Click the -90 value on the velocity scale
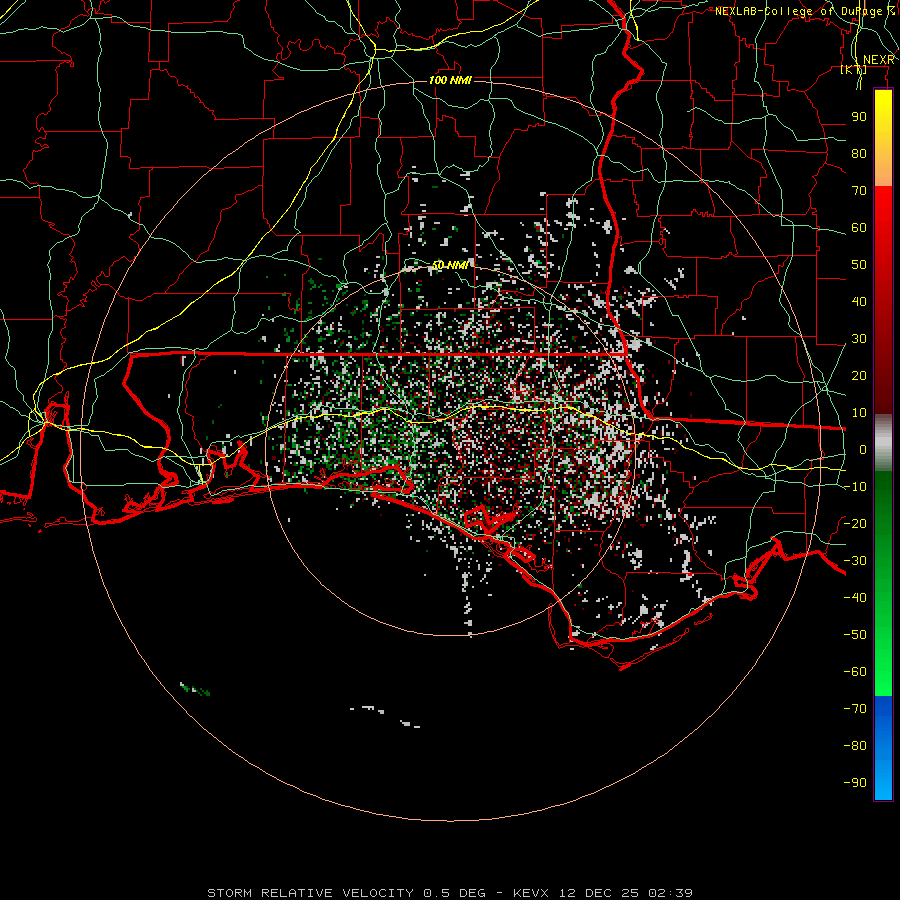 (855, 783)
